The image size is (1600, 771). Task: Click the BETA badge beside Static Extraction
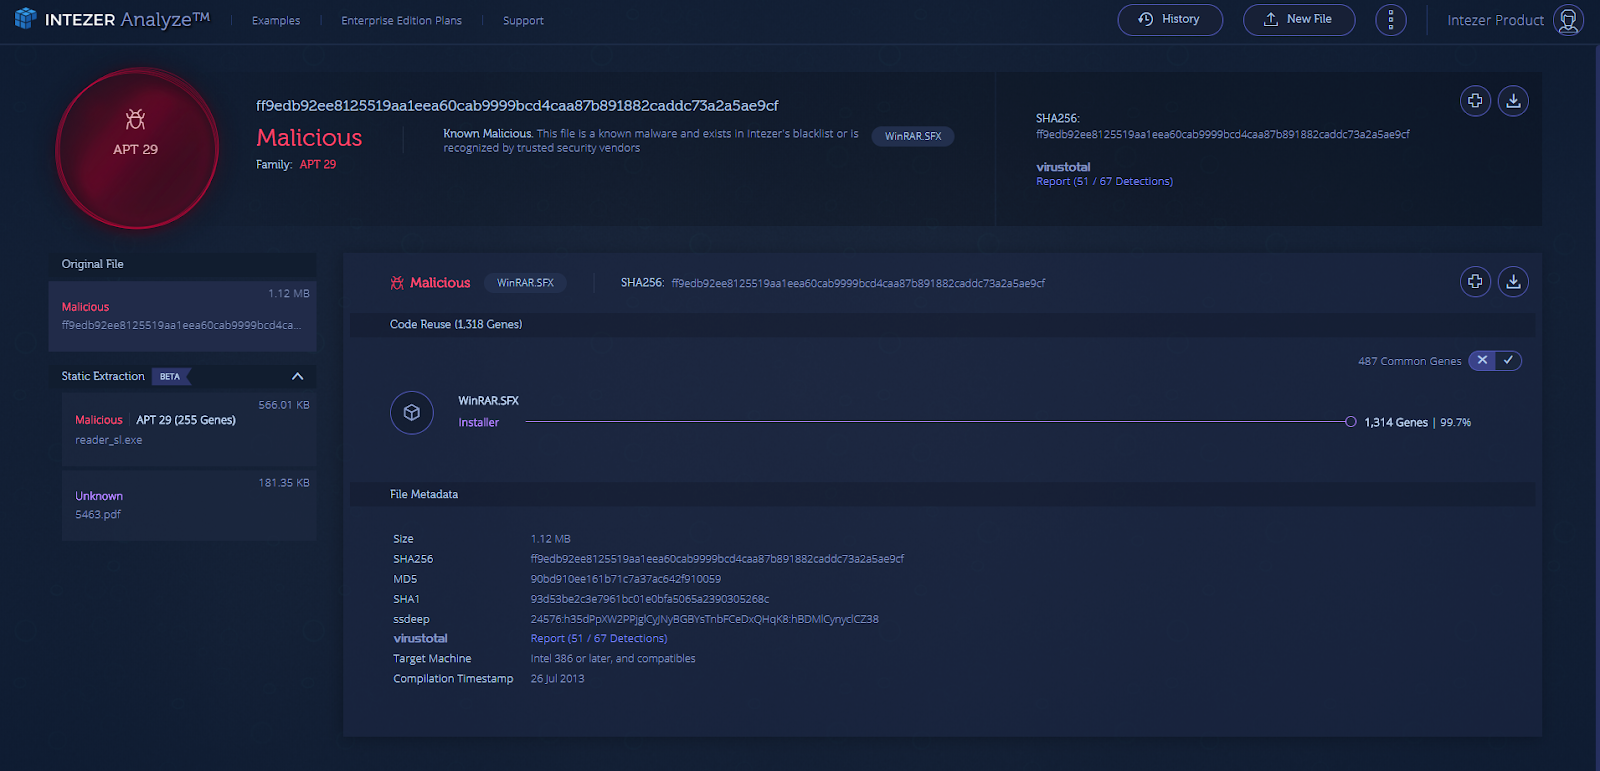(x=170, y=377)
